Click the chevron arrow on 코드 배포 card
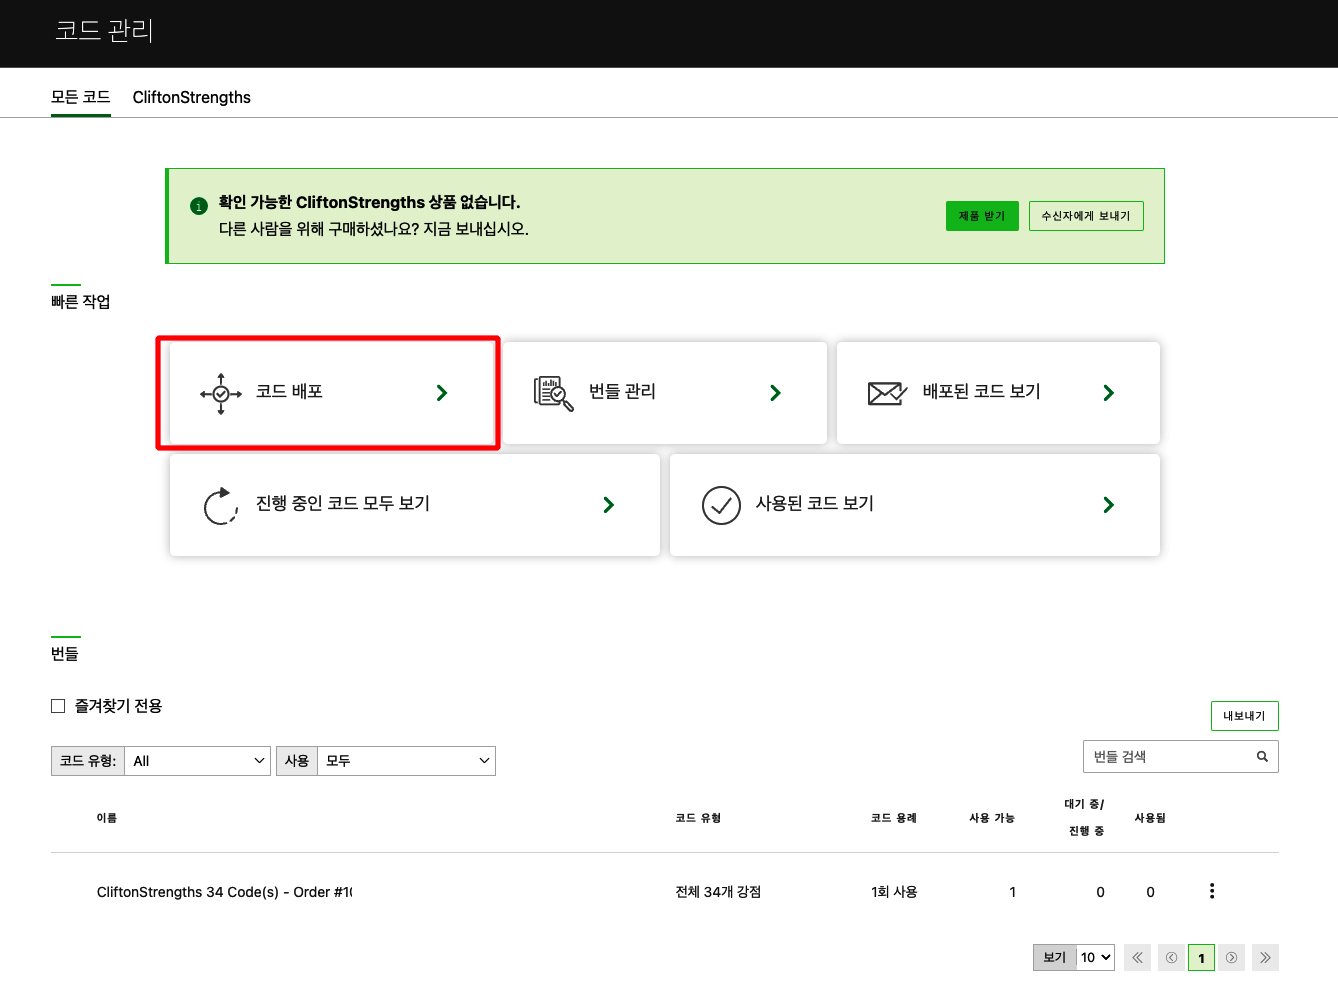Viewport: 1338px width, 996px height. [x=442, y=393]
